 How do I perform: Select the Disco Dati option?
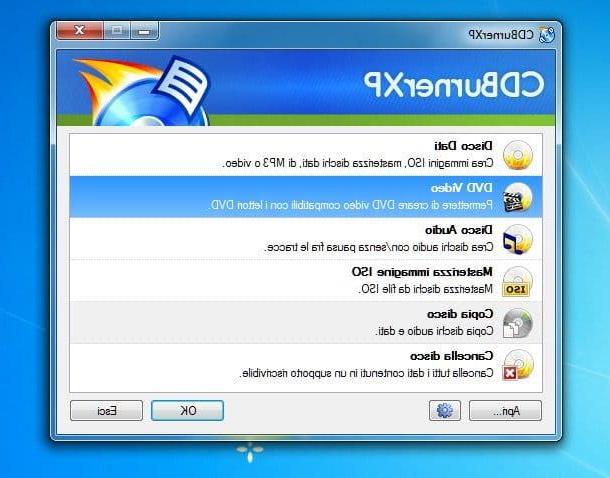tap(306, 155)
